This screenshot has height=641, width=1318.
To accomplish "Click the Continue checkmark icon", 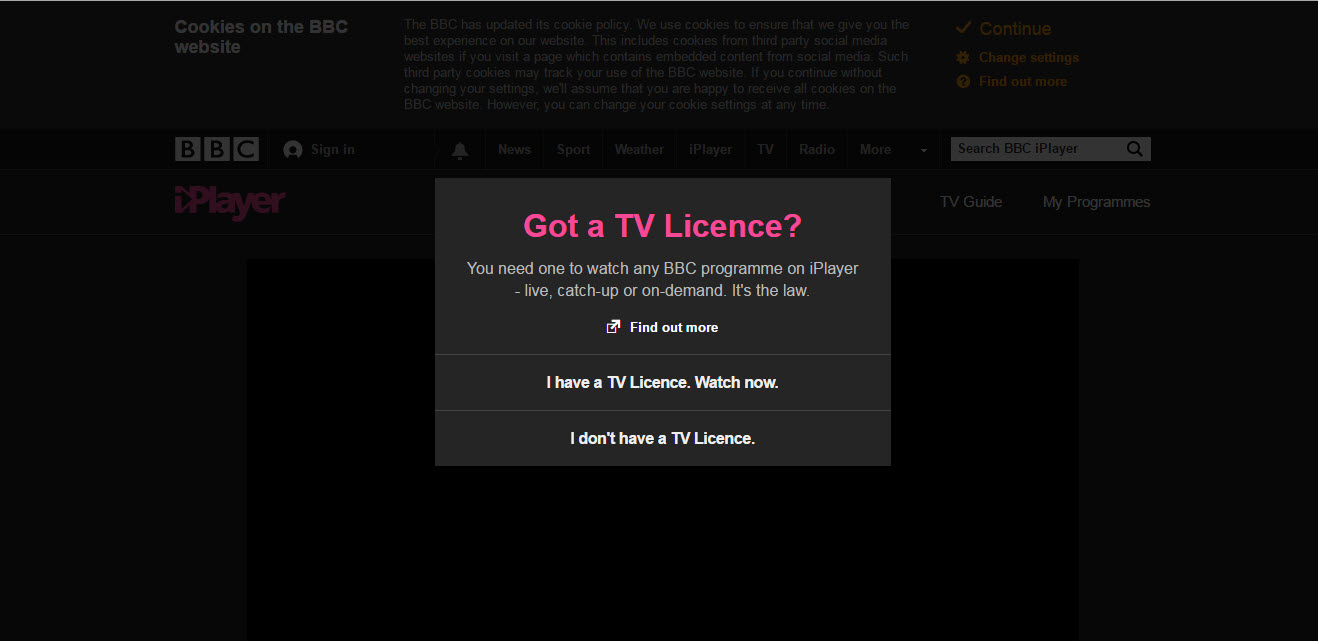I will coord(964,28).
